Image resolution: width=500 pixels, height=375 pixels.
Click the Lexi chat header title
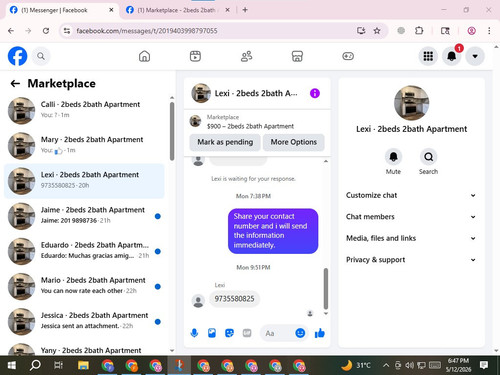coord(256,93)
